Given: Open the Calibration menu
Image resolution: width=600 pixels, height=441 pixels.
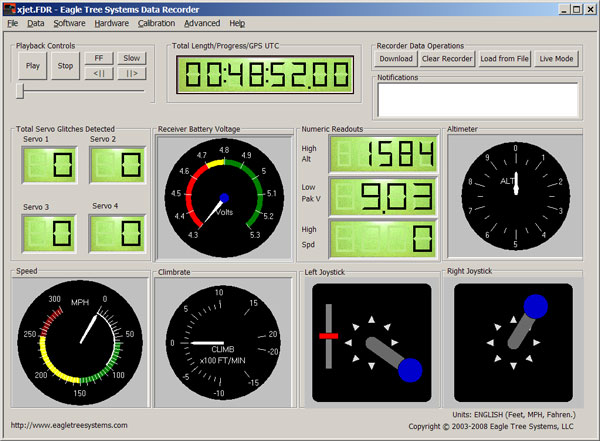Looking at the screenshot, I should click(156, 22).
